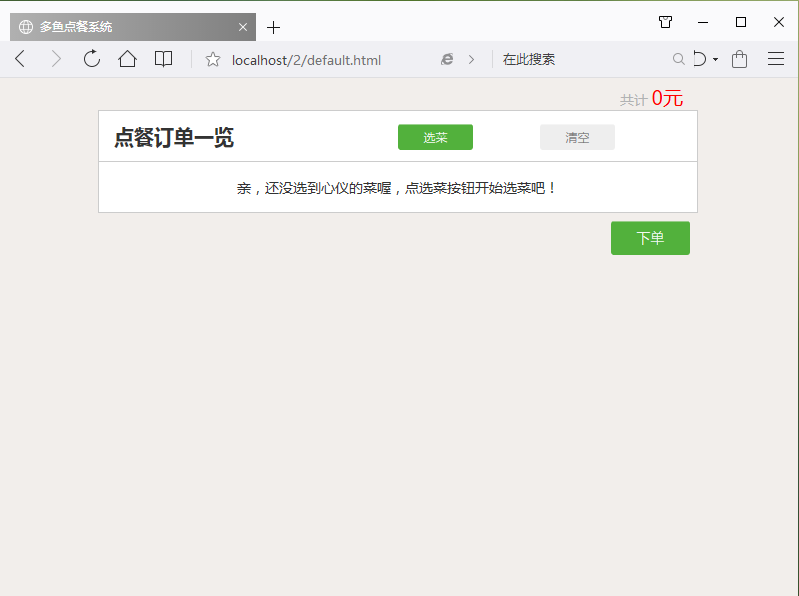Click the green 选菜 button

(x=435, y=137)
